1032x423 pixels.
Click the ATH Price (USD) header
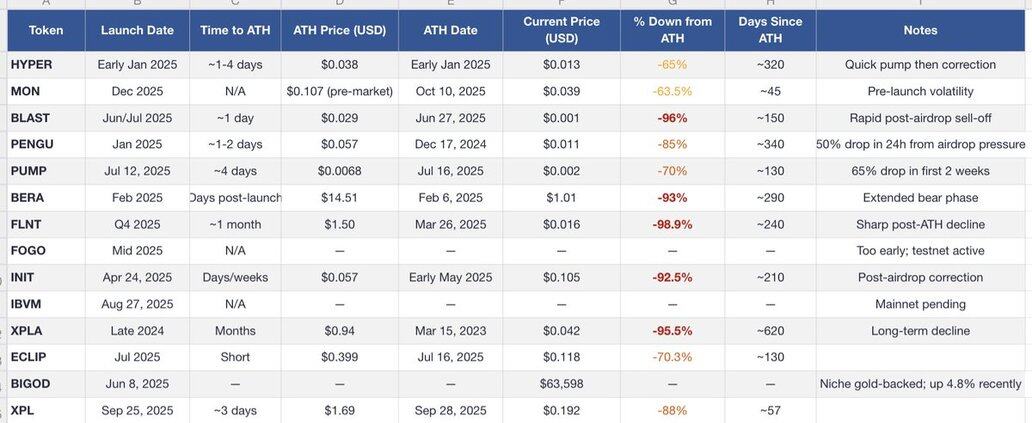click(x=339, y=30)
